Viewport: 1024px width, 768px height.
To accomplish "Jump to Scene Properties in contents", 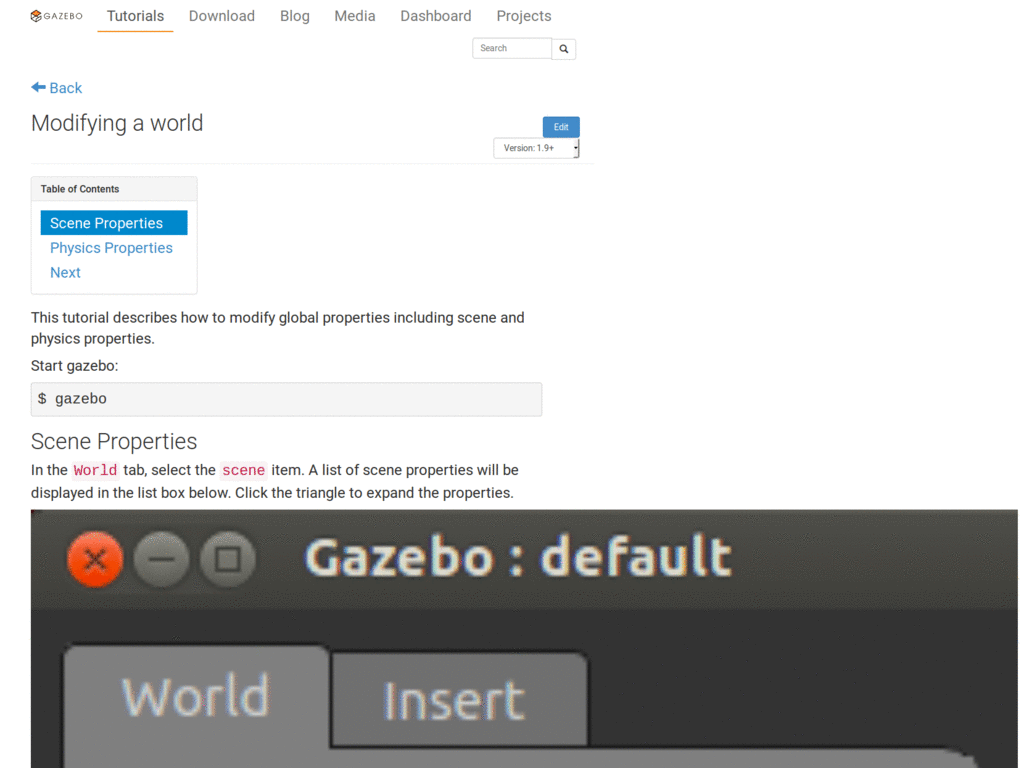I will coord(114,223).
